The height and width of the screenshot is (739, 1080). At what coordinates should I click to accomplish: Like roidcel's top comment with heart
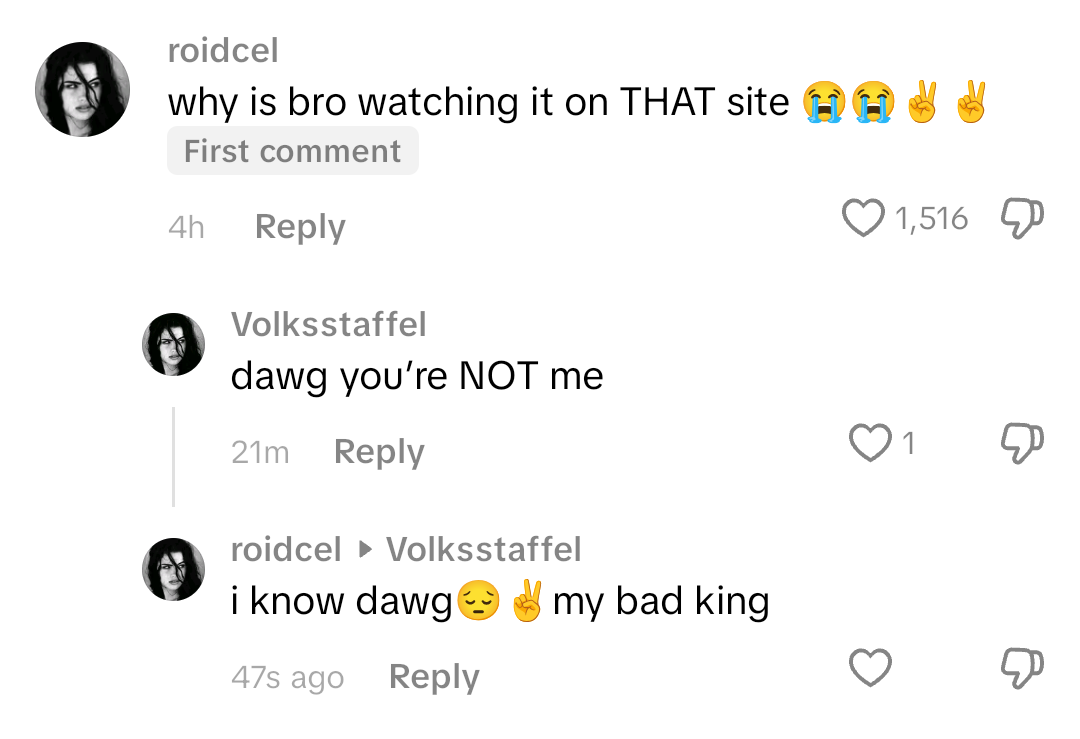tap(865, 219)
